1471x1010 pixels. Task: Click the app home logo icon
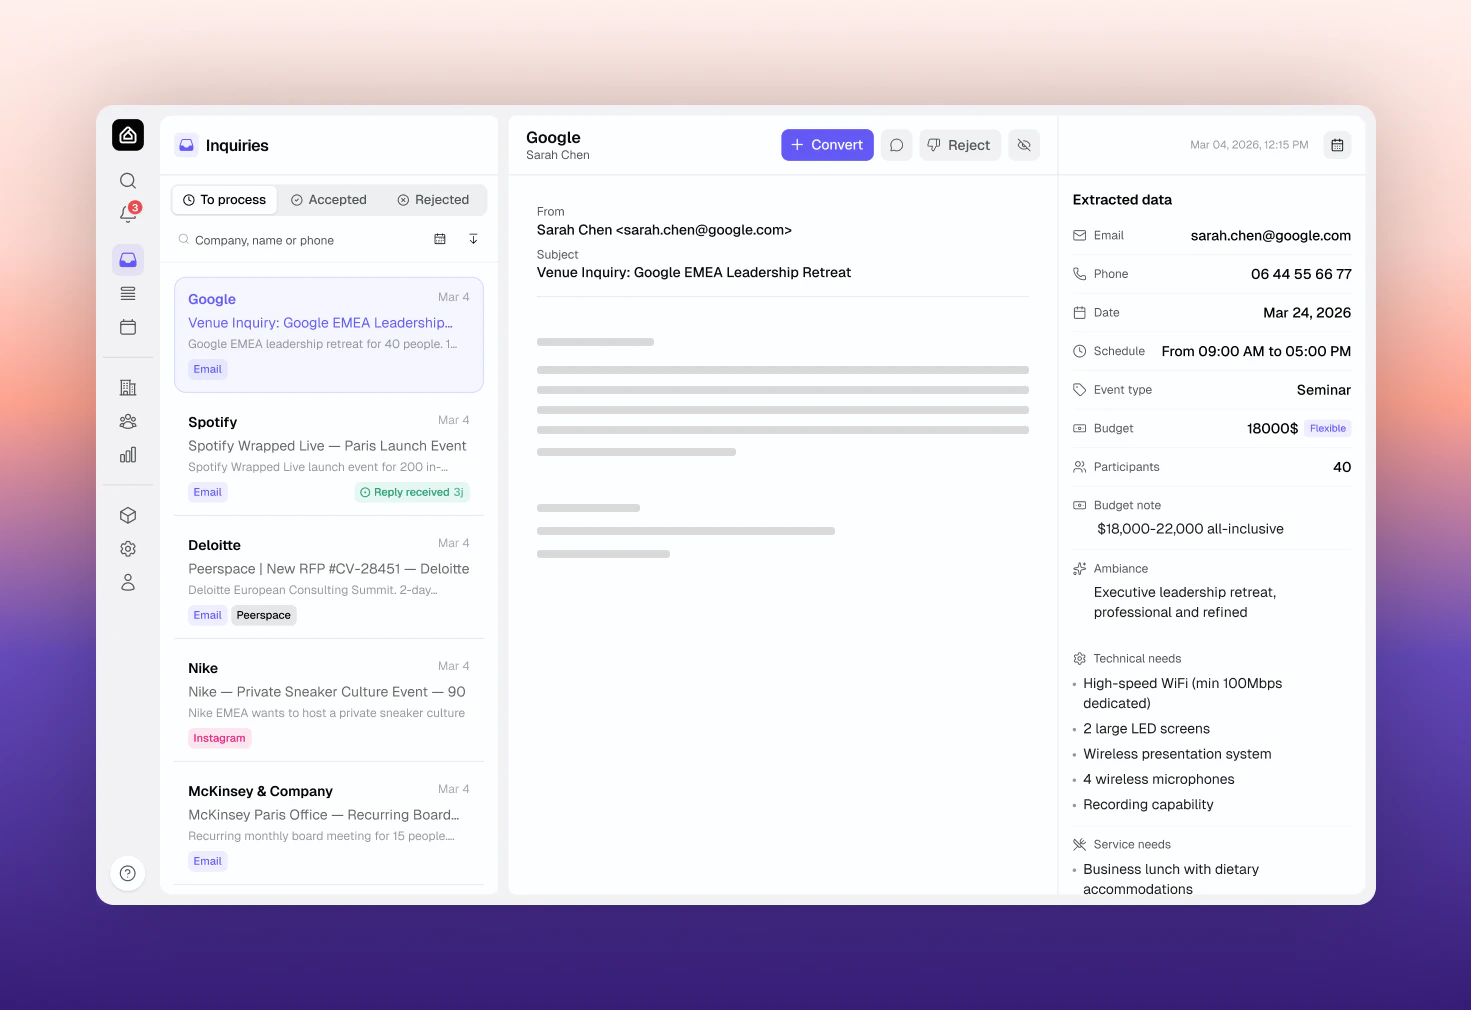pos(128,135)
